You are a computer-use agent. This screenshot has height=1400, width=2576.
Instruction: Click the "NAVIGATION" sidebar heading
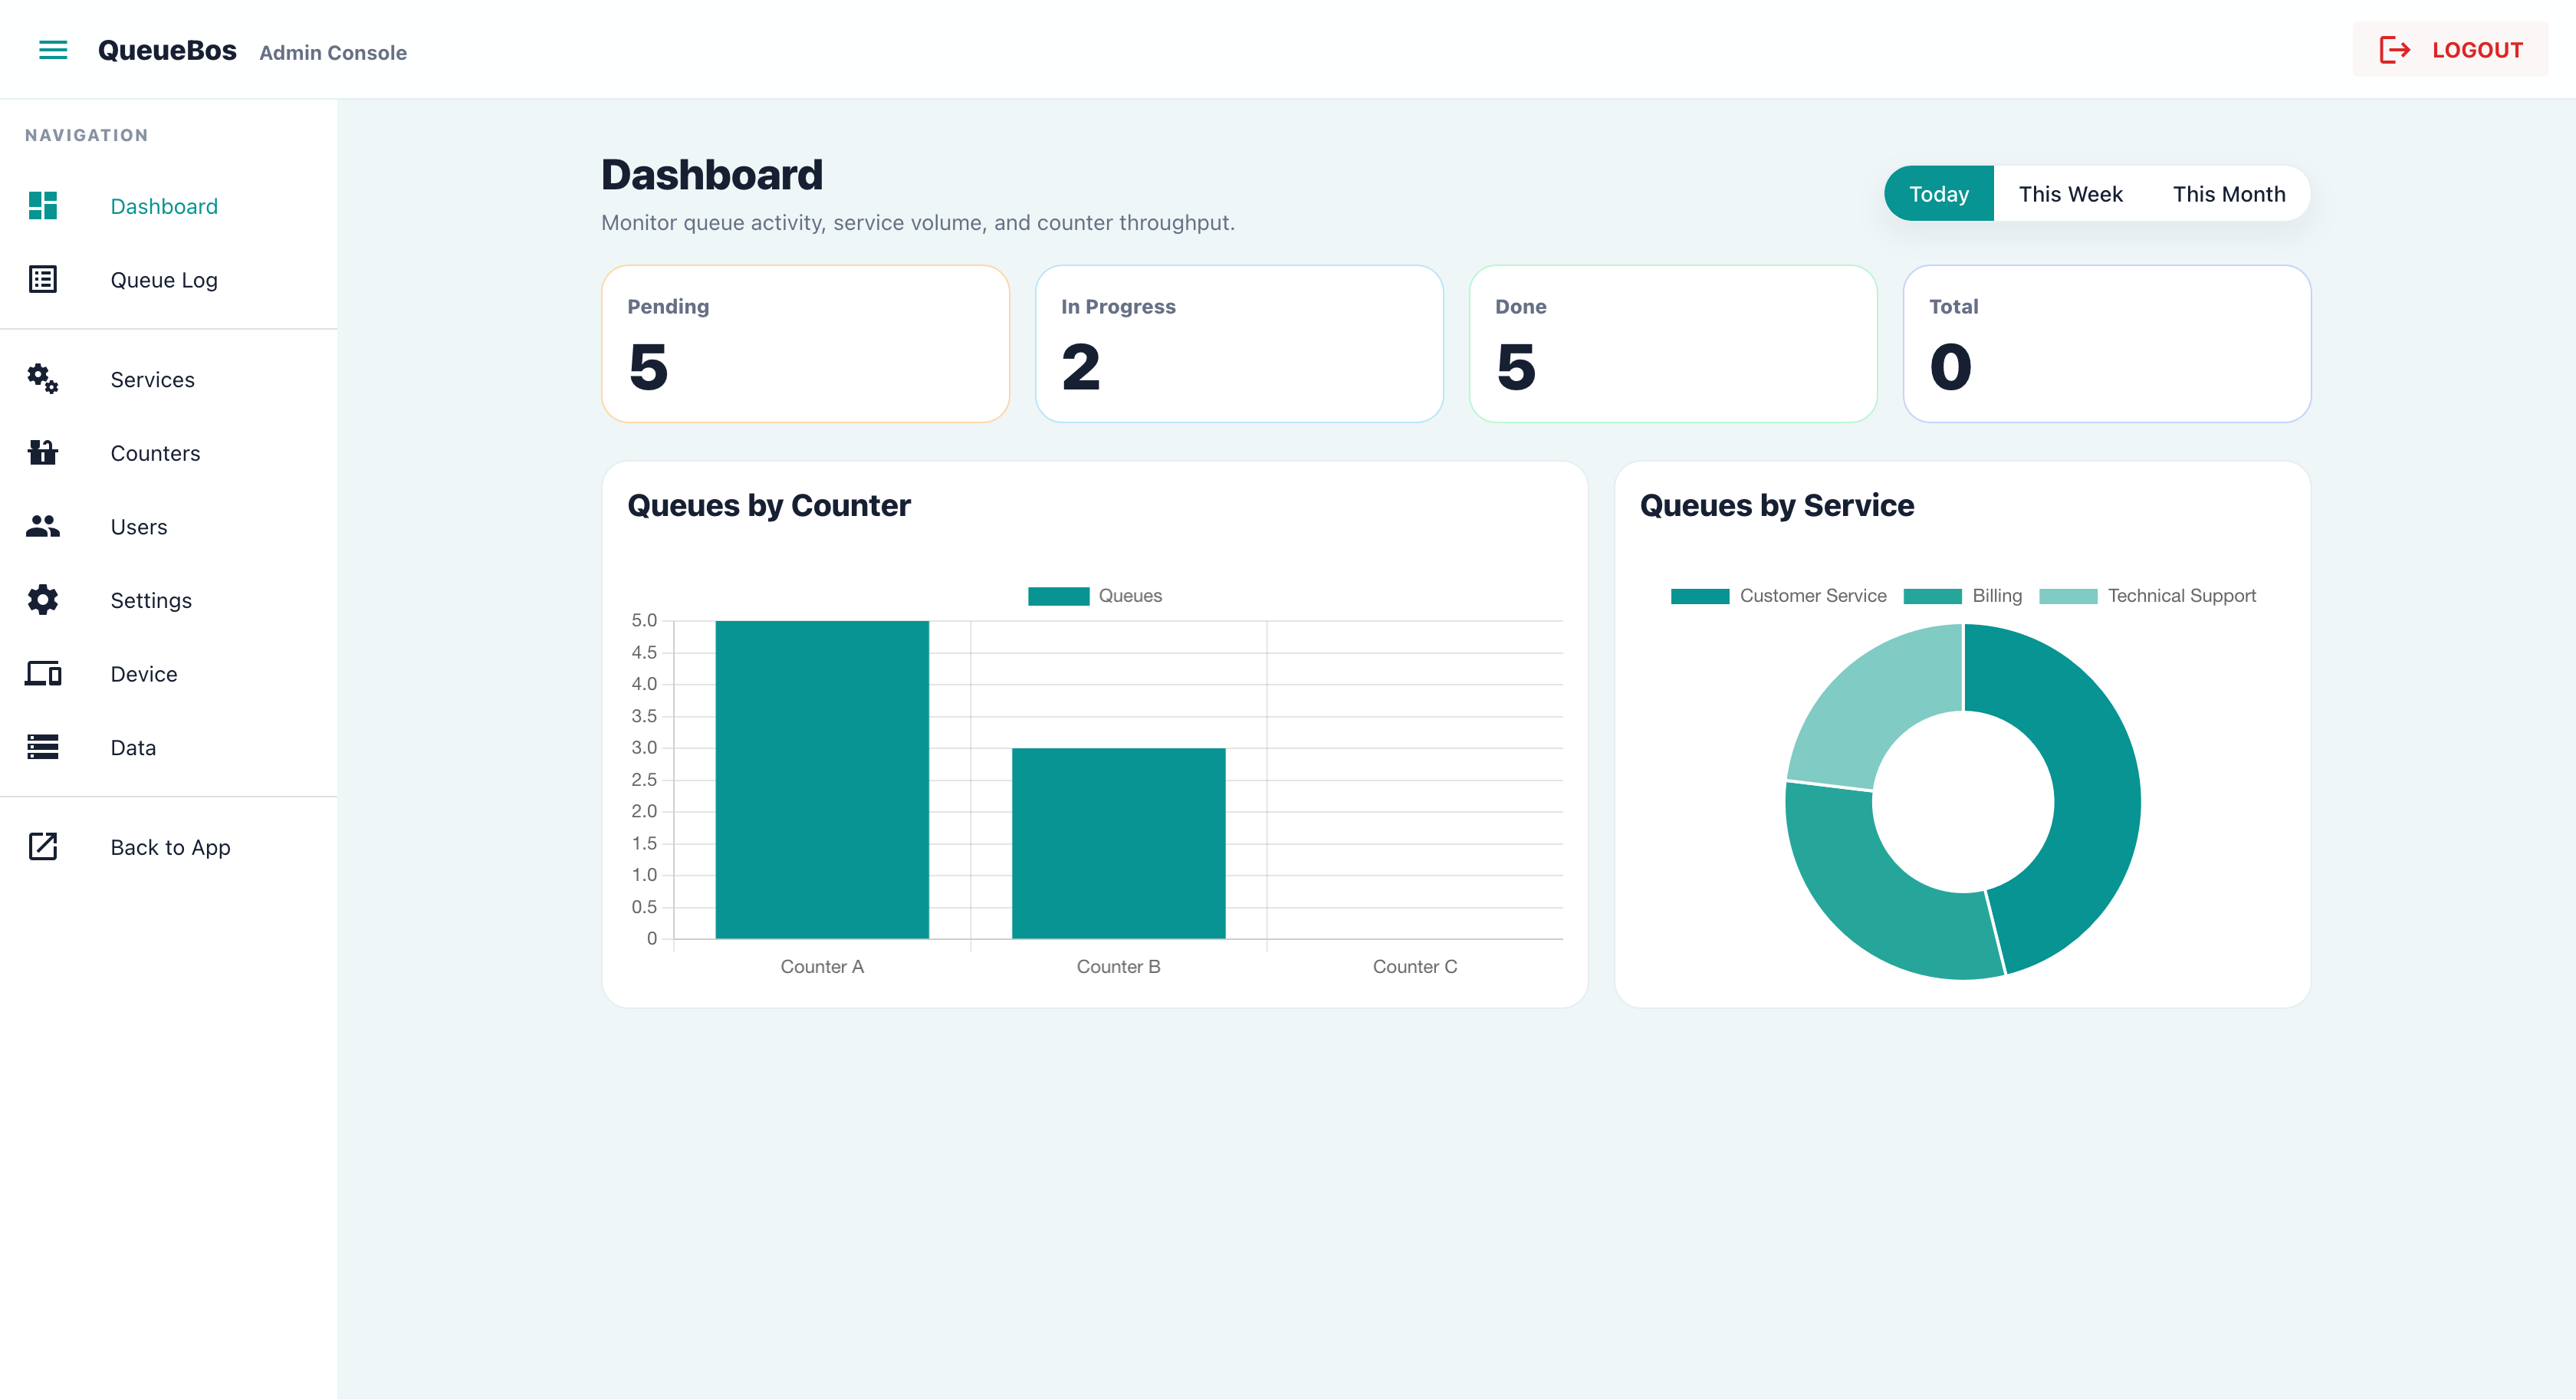point(86,135)
